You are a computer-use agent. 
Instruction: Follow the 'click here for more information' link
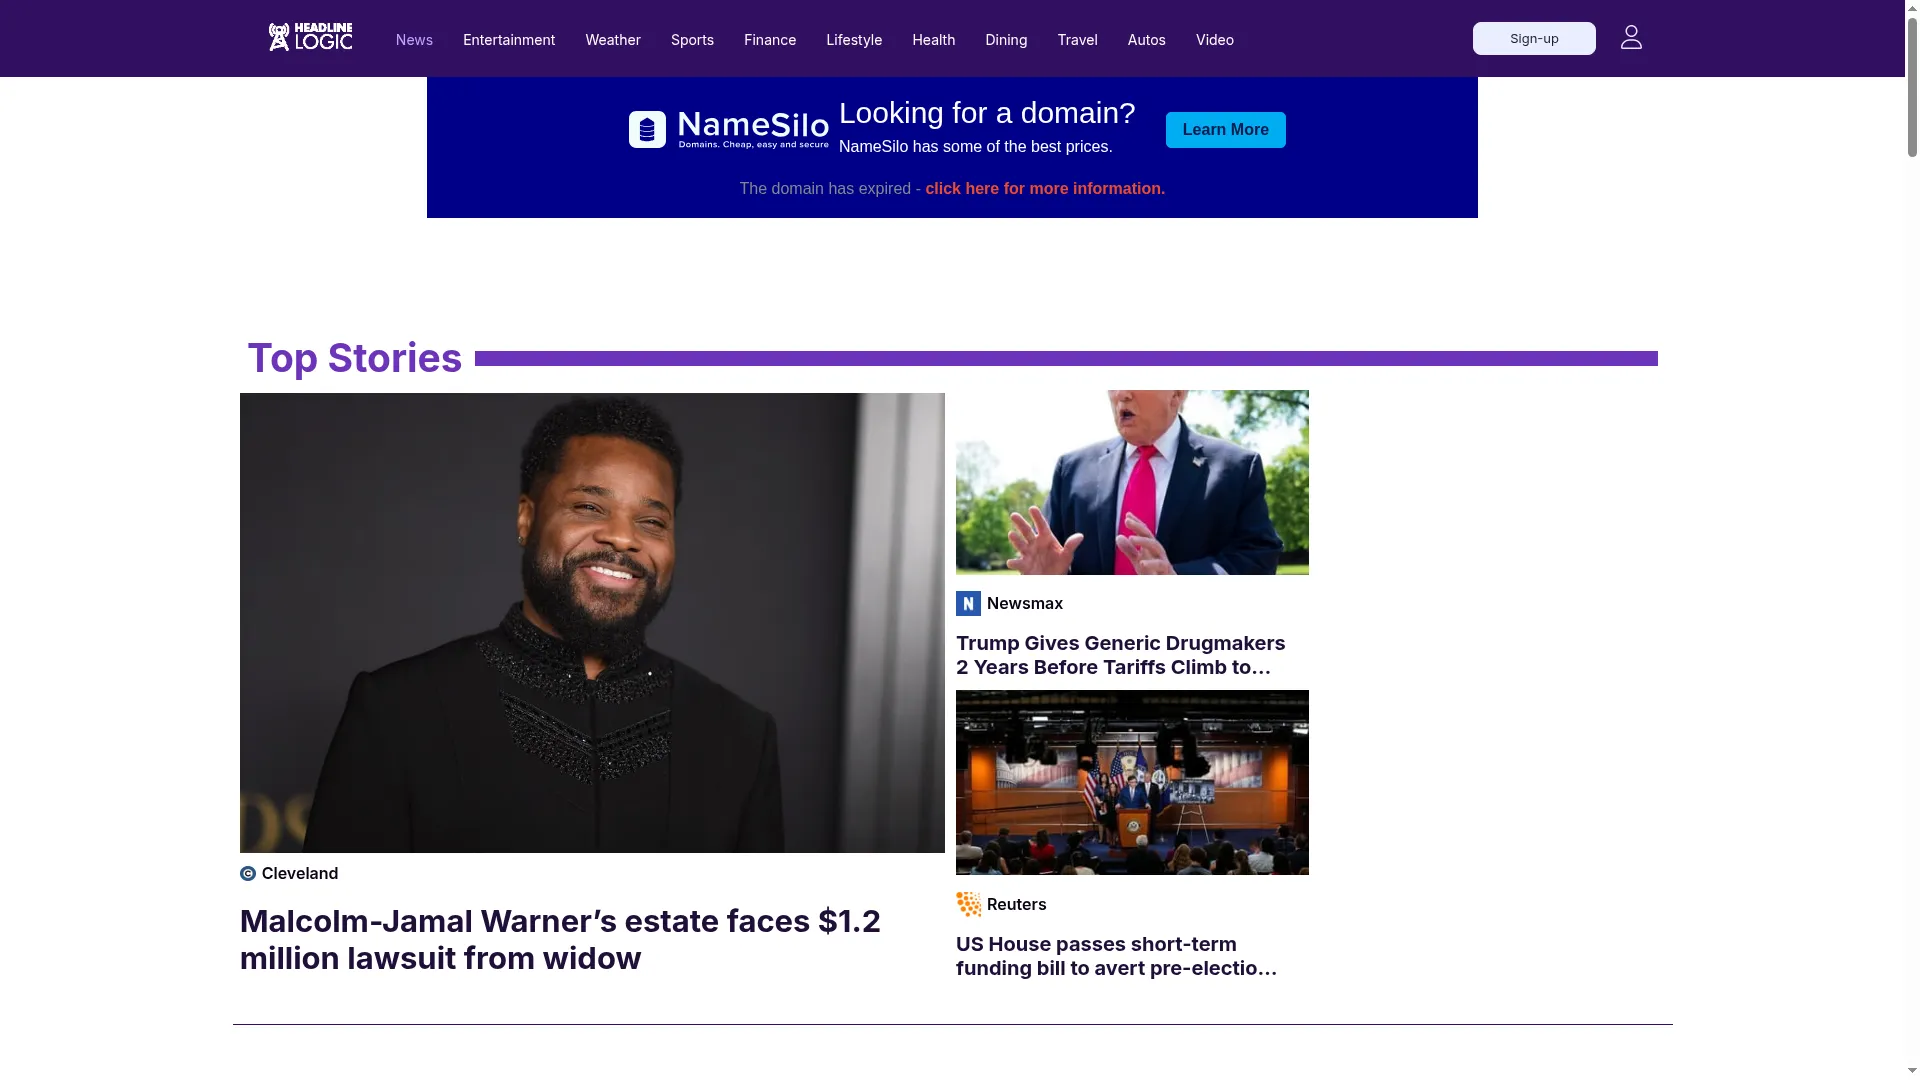(1045, 189)
